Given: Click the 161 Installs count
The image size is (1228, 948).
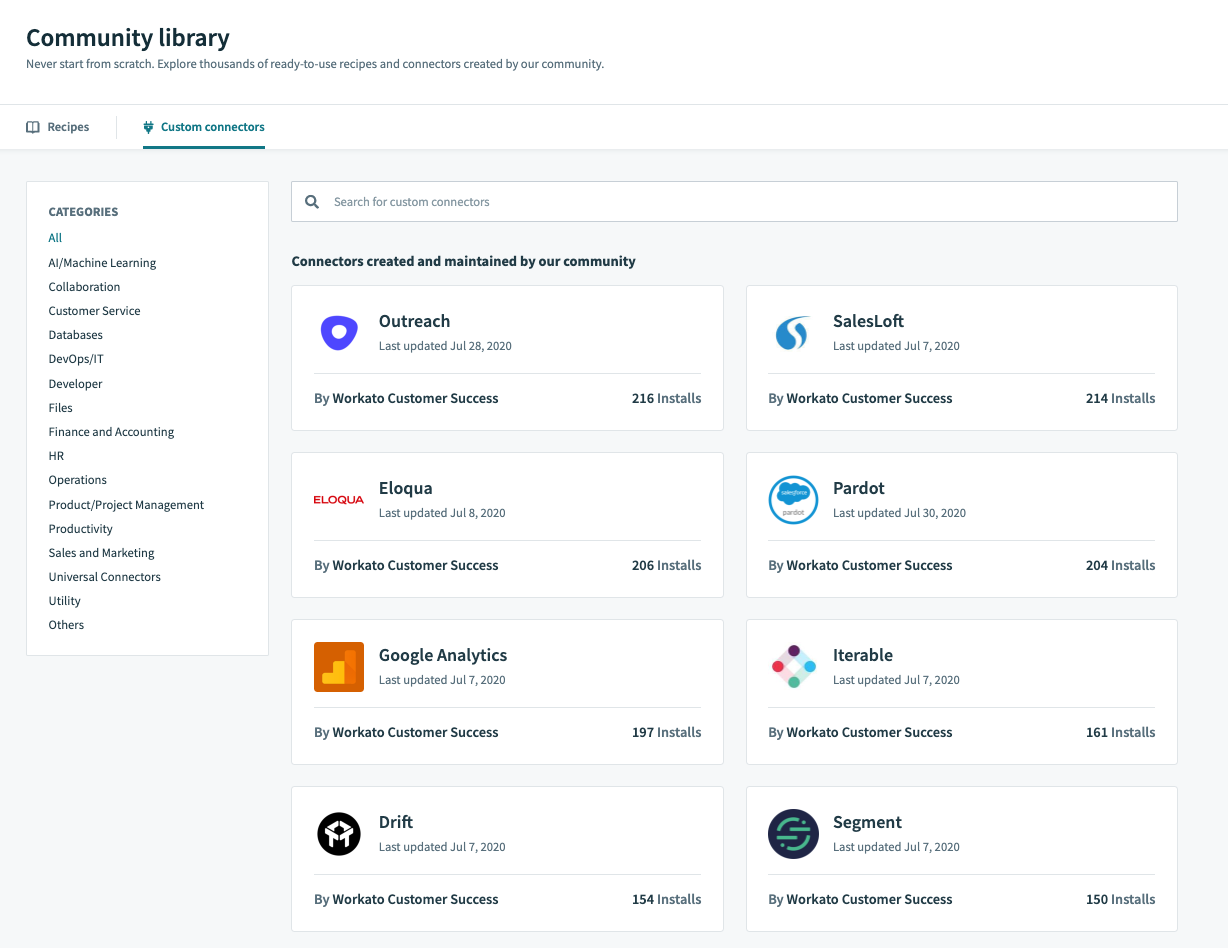Looking at the screenshot, I should (1120, 732).
